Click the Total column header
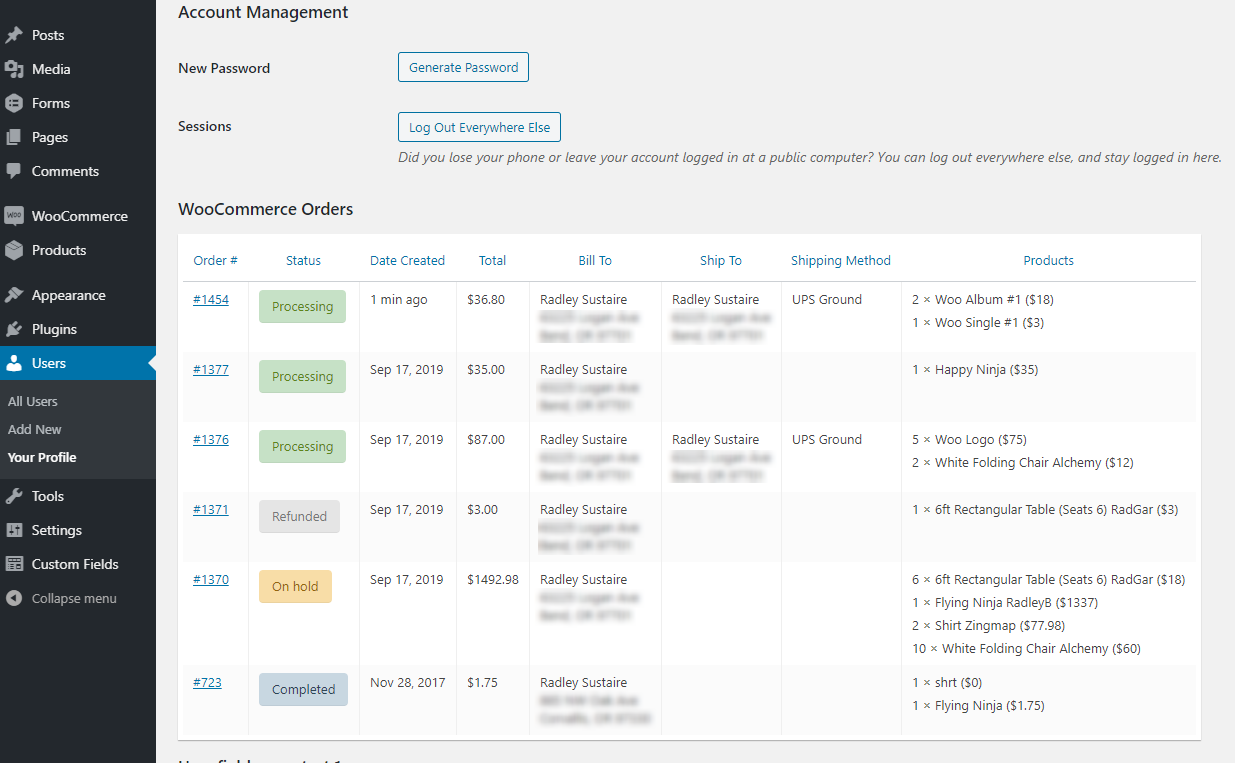The width and height of the screenshot is (1235, 763). pyautogui.click(x=492, y=260)
